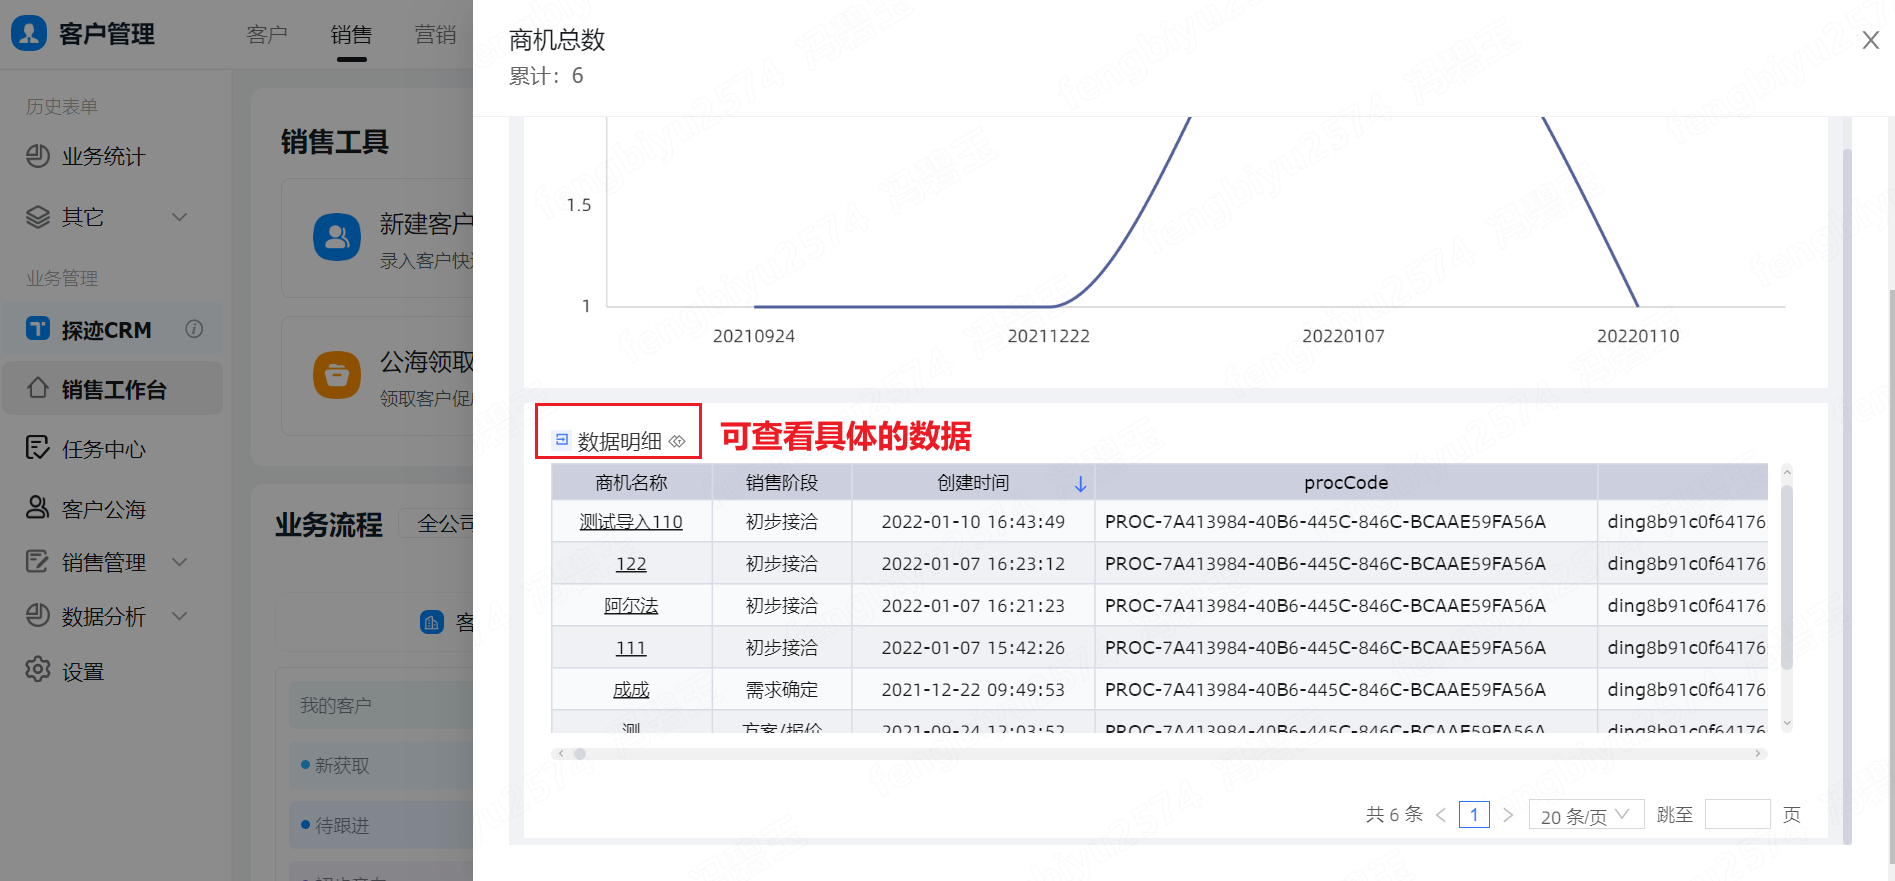Viewport: 1895px width, 881px height.
Task: Click the 新建客户 blue avatar icon
Action: (337, 237)
